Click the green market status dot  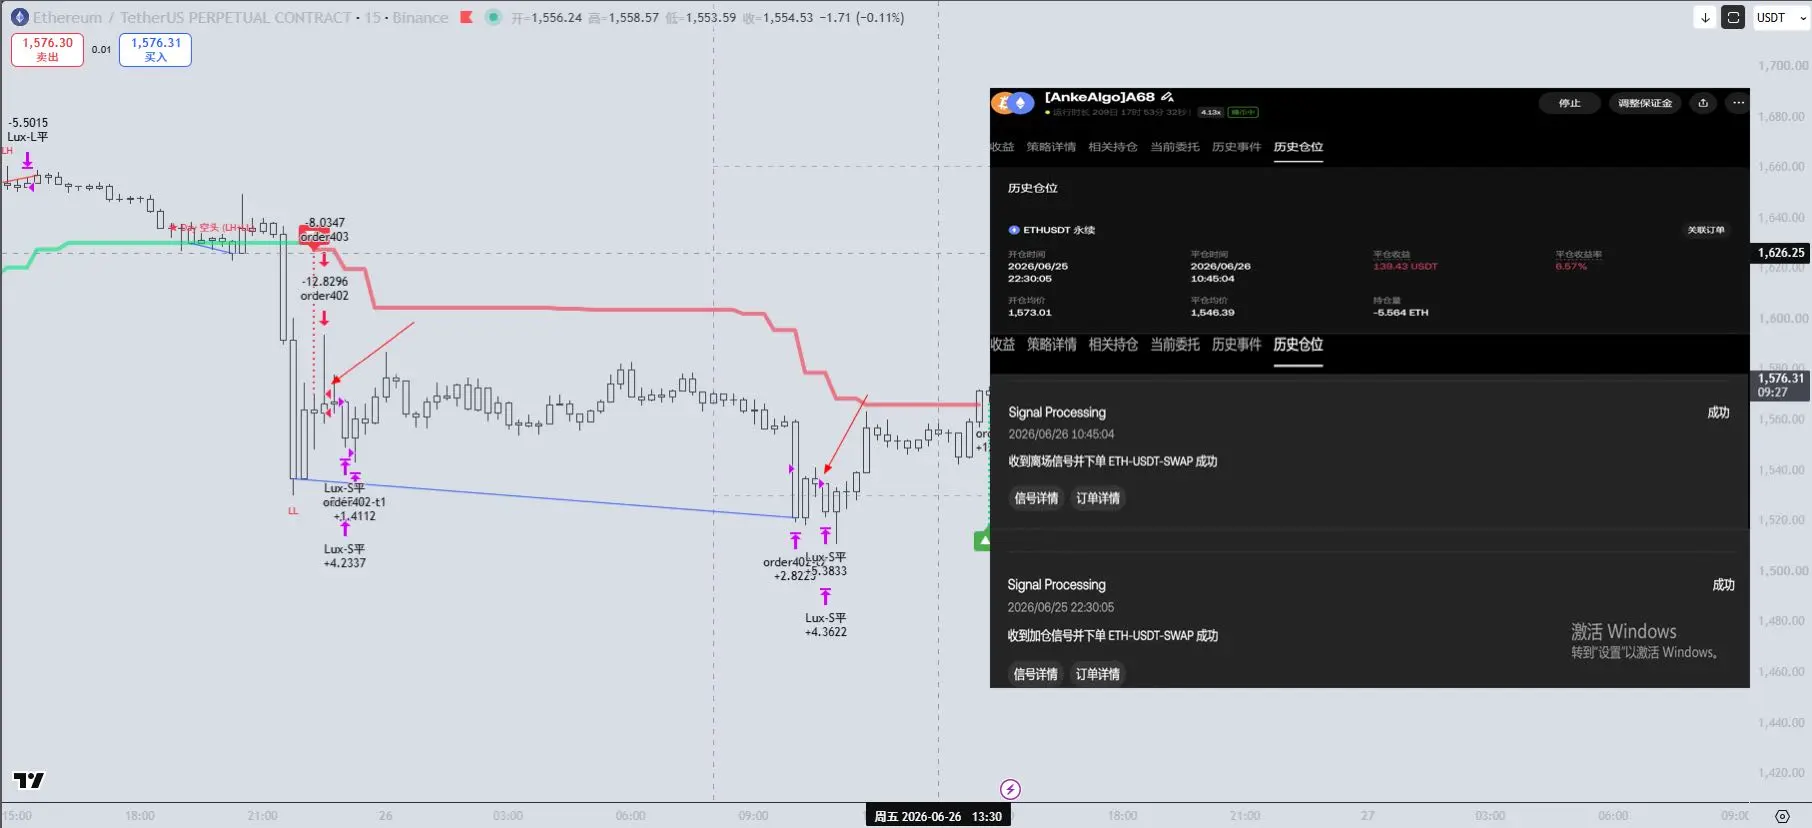coord(493,17)
